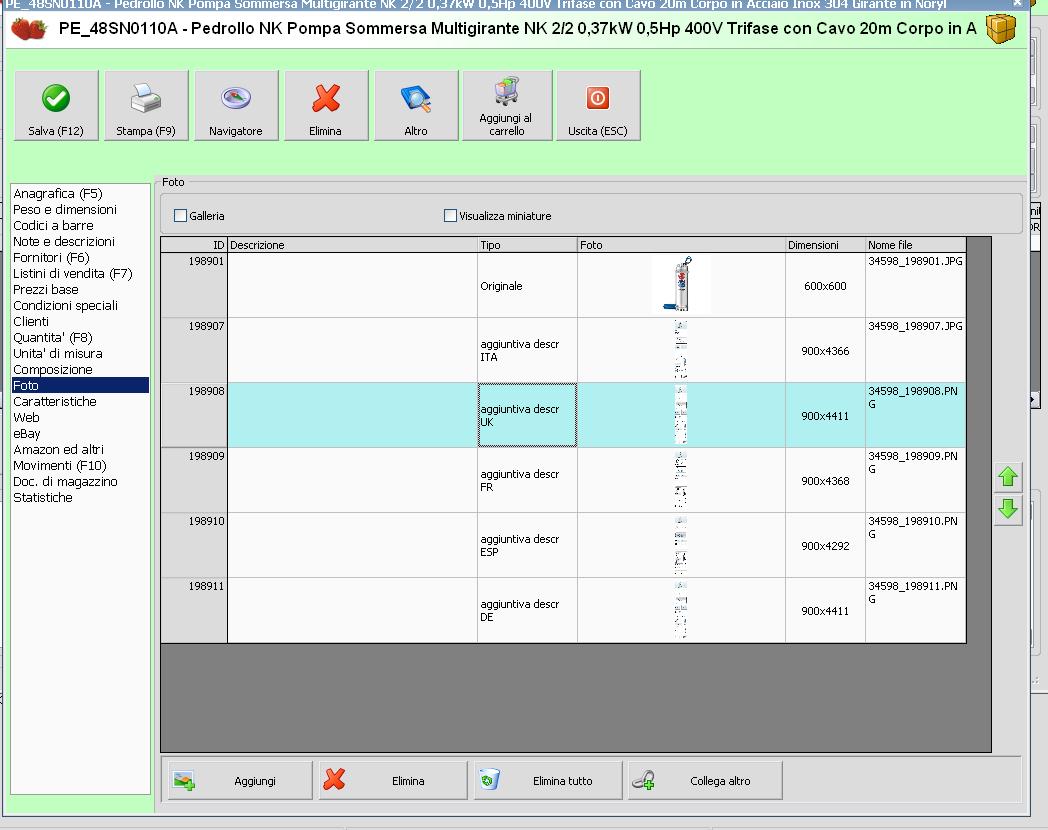Select Unita' di misura section

57,354
